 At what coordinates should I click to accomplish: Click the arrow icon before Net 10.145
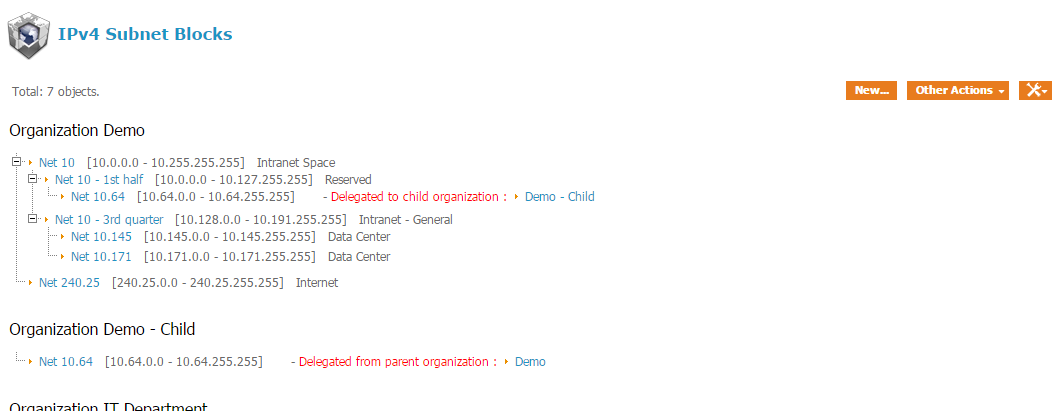63,237
